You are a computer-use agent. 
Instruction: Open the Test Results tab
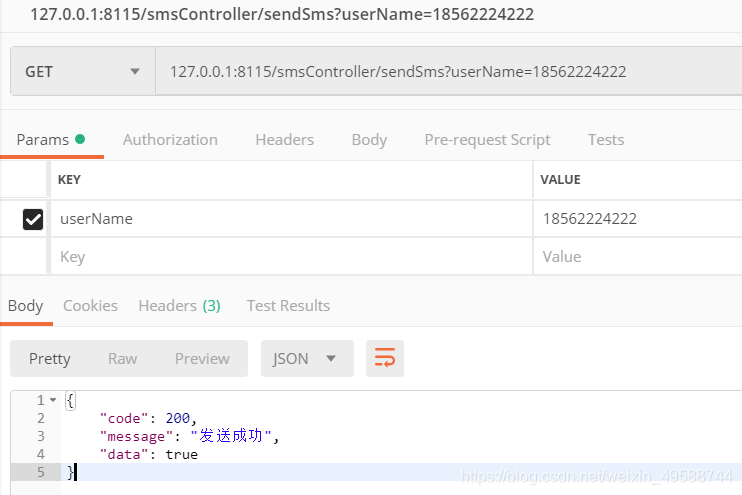[x=288, y=306]
